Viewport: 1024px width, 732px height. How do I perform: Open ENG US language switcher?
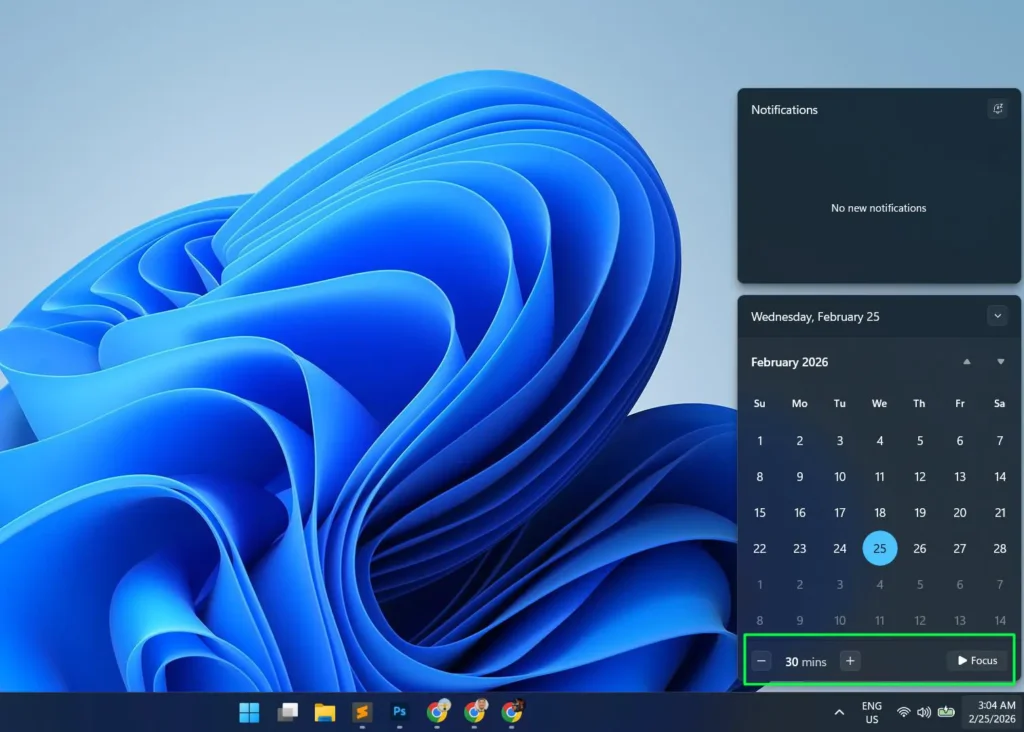click(872, 712)
